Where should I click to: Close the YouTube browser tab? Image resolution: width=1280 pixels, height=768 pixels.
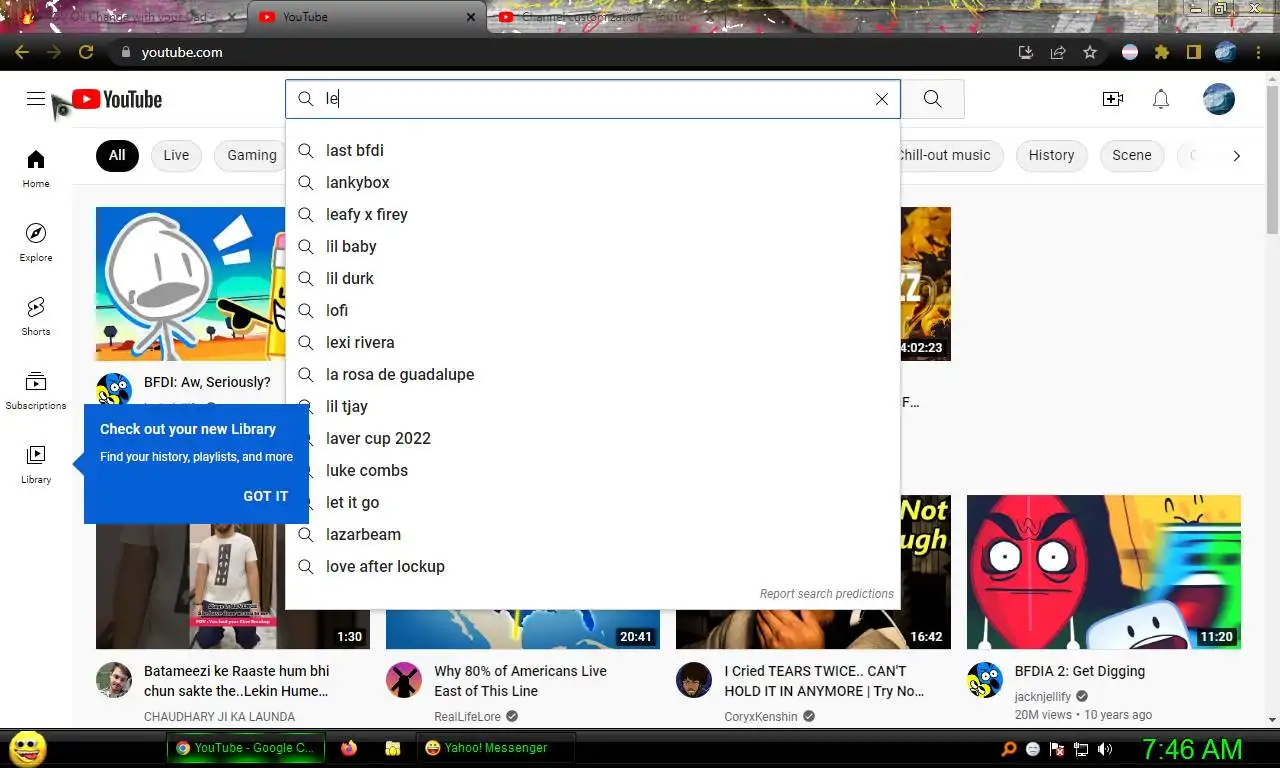[x=471, y=17]
